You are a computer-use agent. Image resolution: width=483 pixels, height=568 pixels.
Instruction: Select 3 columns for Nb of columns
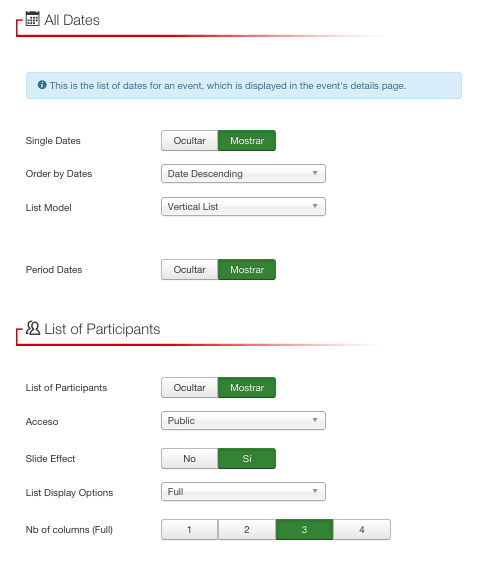[x=304, y=530]
